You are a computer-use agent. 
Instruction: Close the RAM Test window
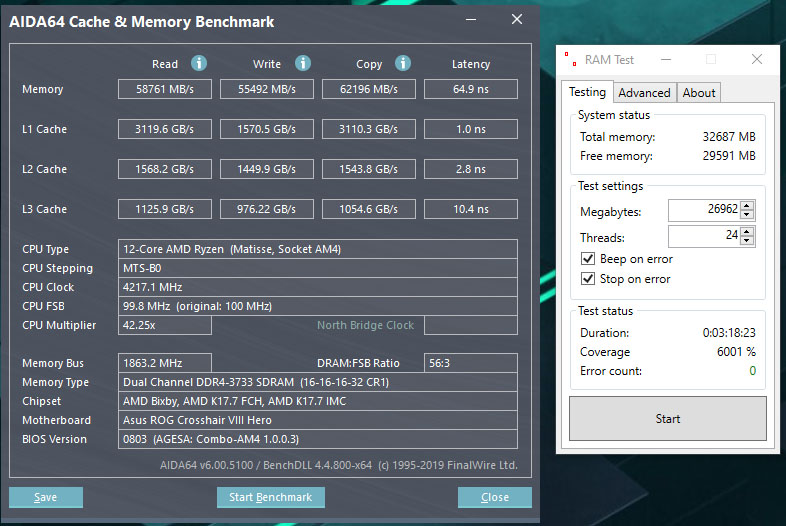(x=757, y=59)
